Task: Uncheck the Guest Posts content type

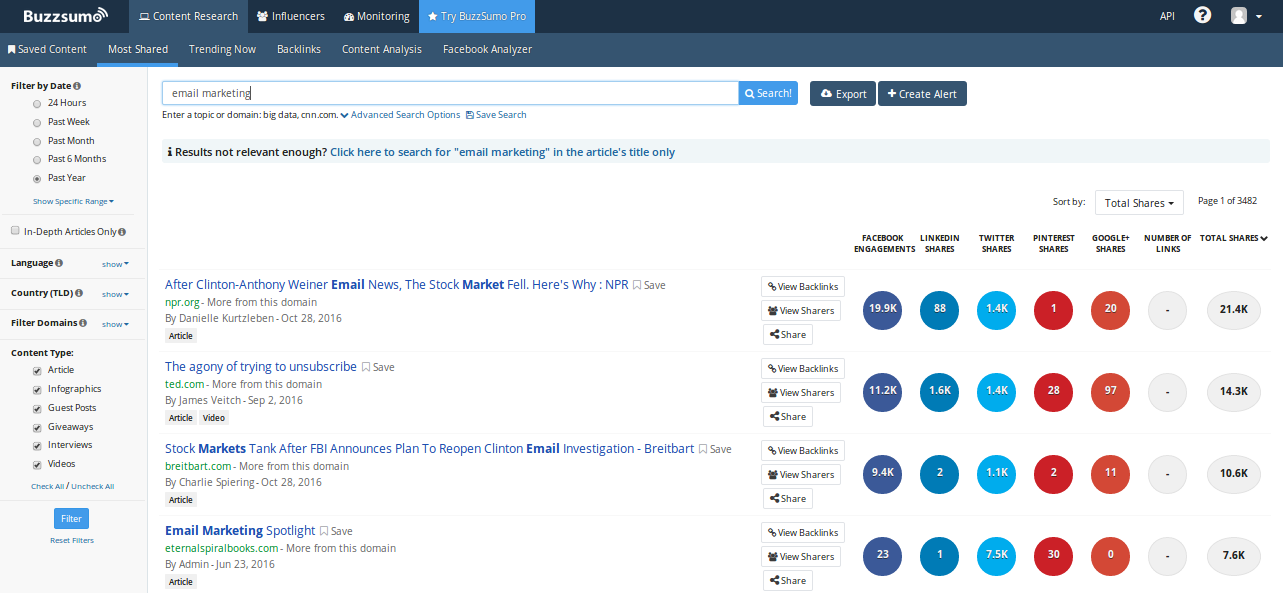Action: [38, 408]
